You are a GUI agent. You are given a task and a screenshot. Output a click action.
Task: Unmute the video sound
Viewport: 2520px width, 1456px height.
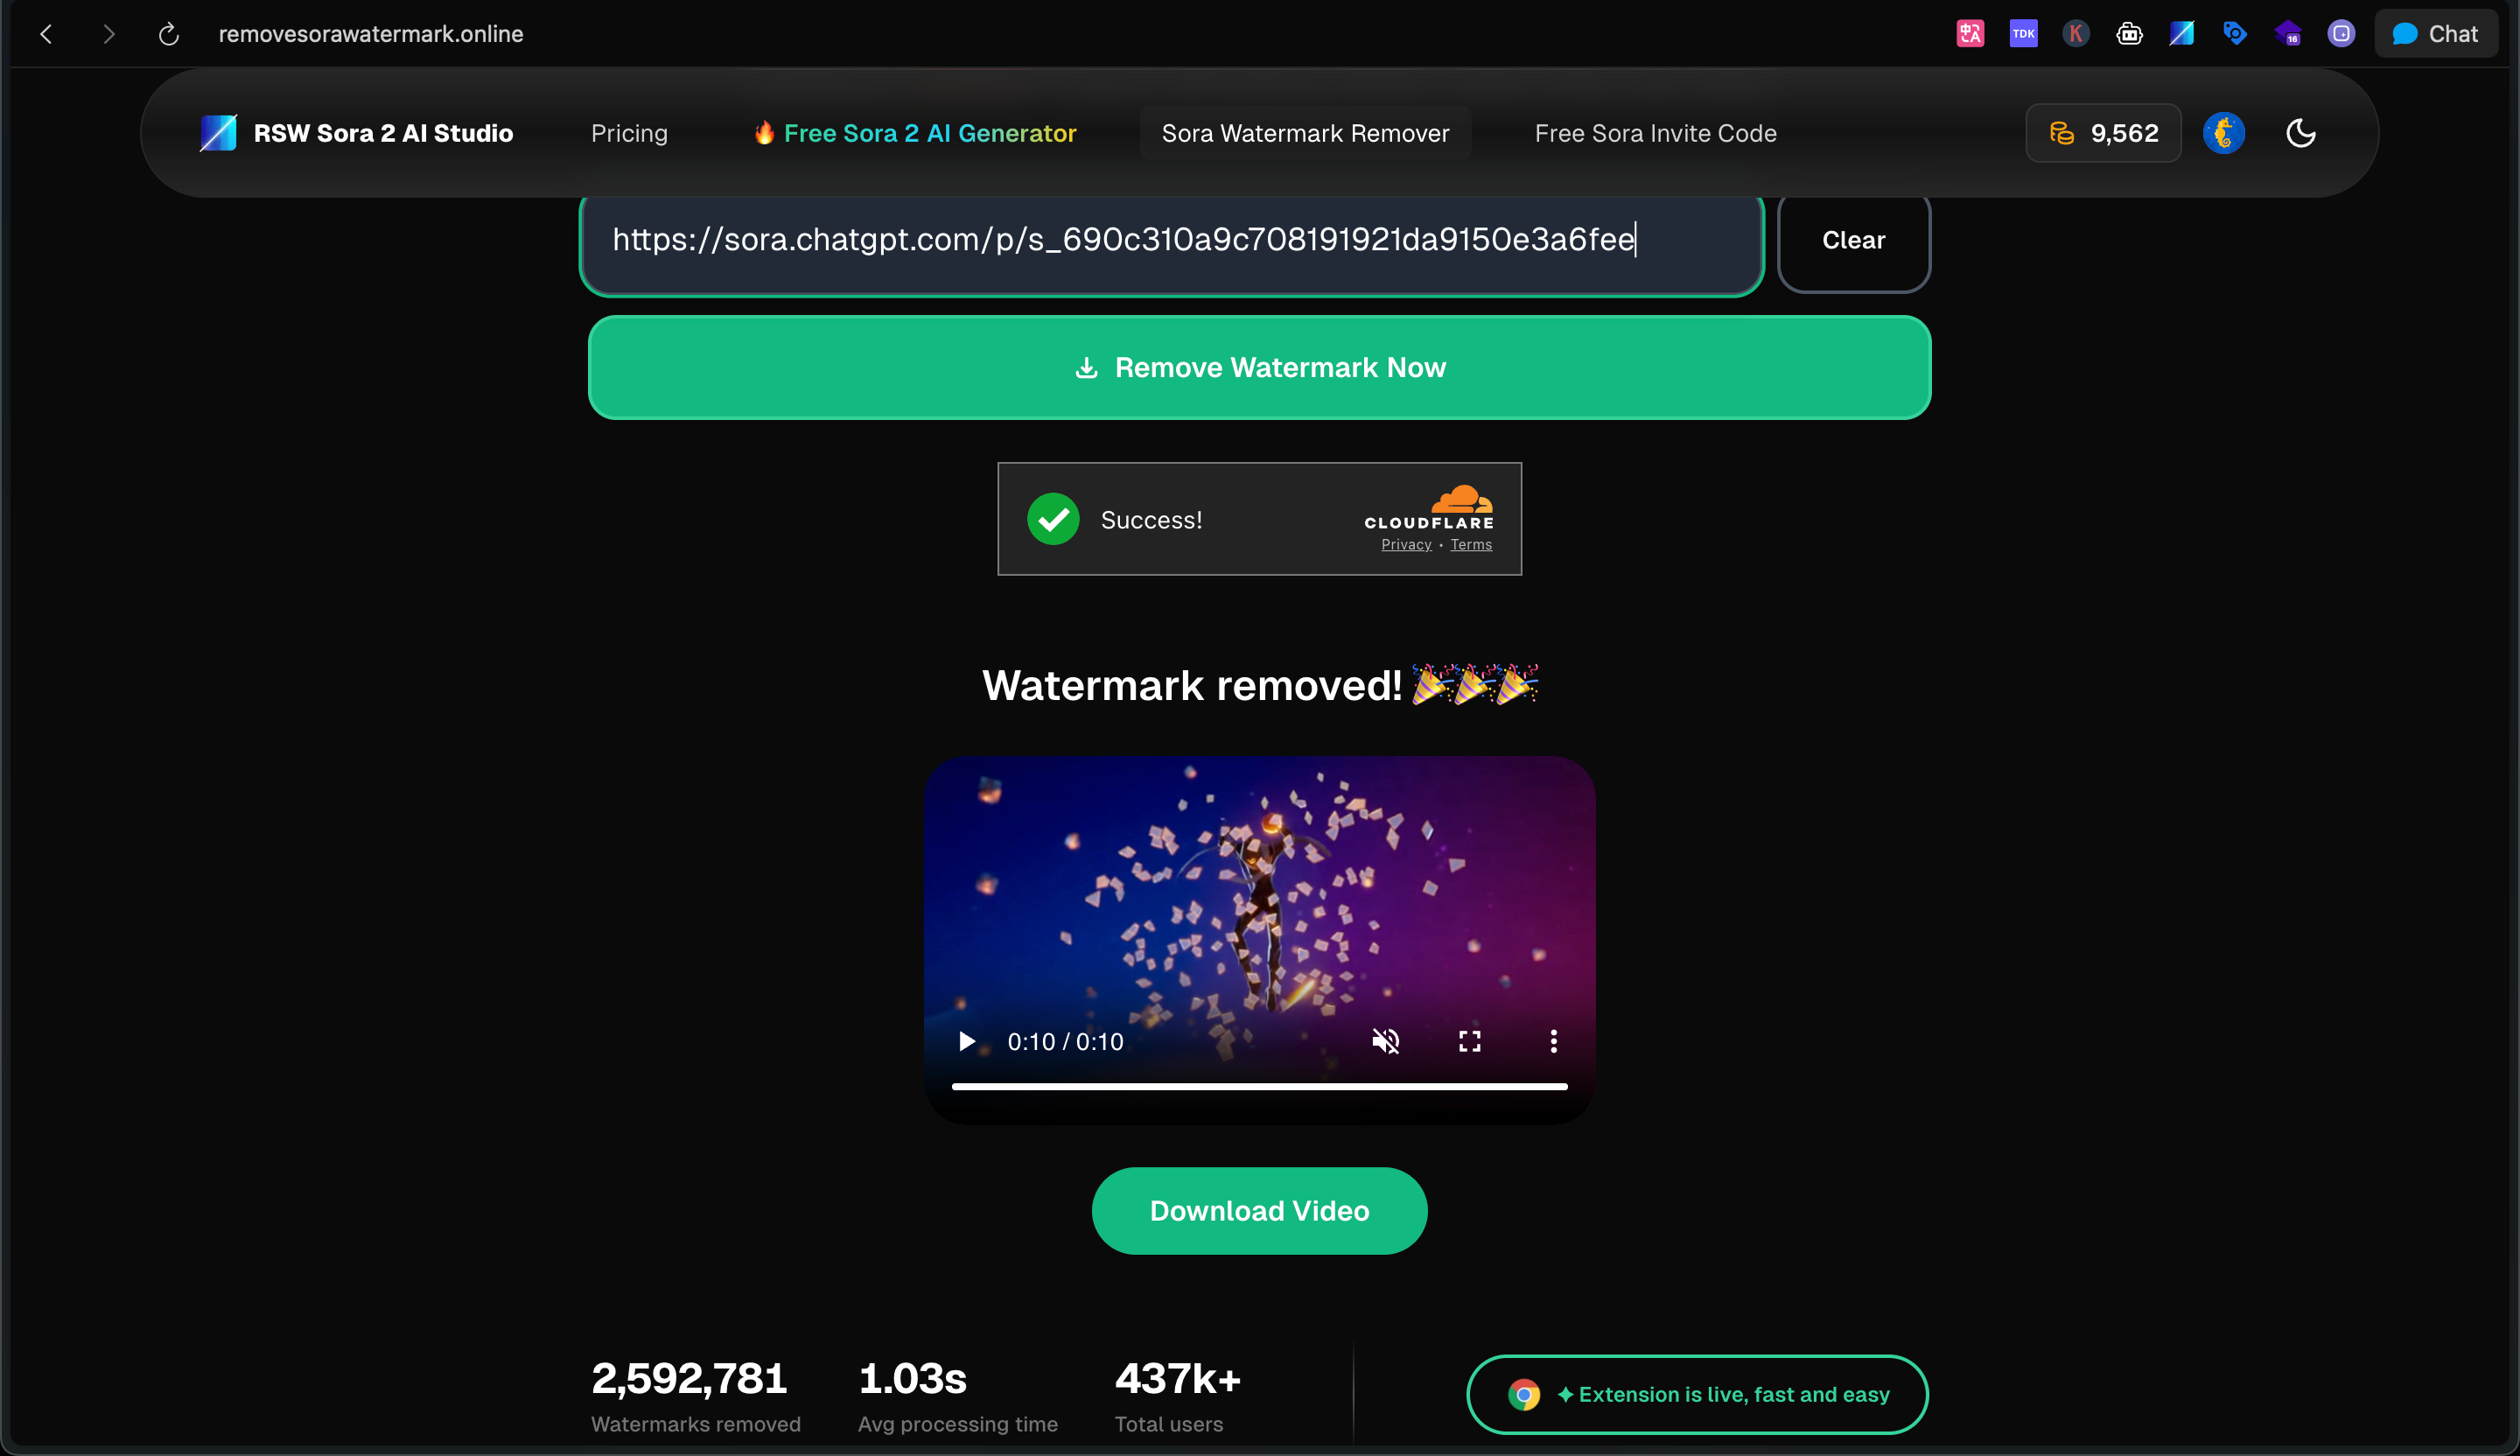coord(1385,1041)
